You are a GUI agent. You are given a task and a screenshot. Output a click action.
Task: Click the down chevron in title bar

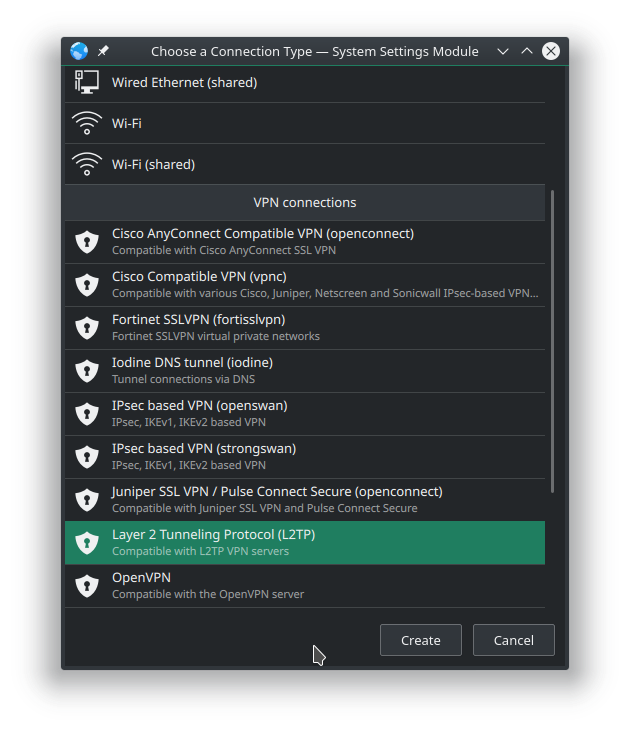(503, 51)
